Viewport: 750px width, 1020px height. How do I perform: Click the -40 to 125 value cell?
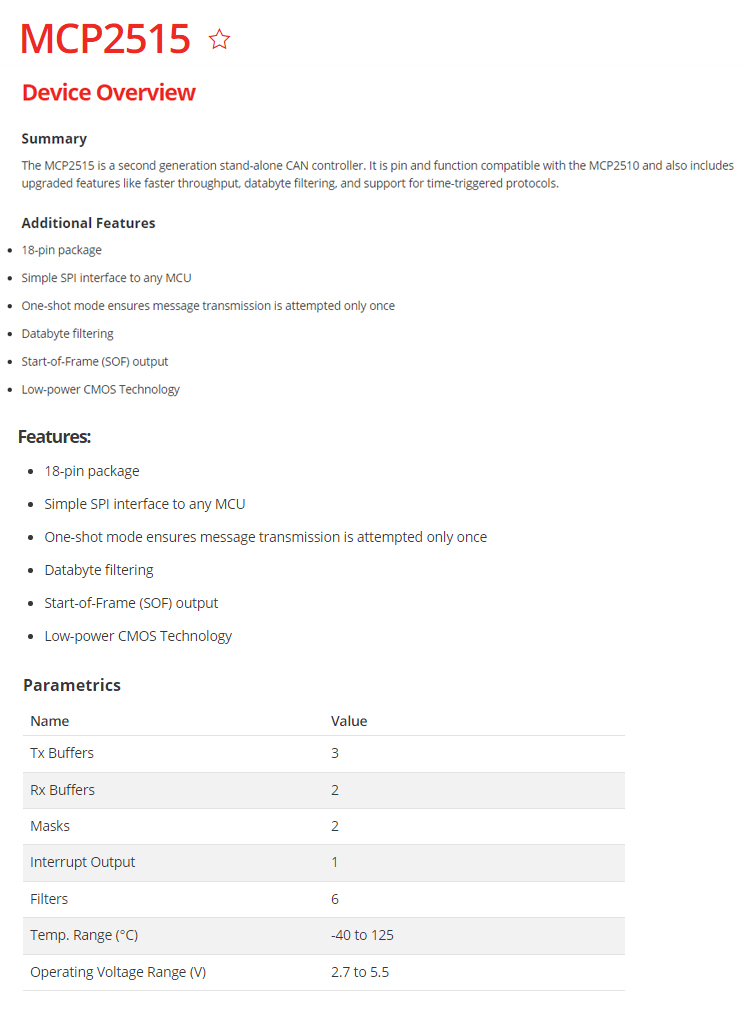click(362, 935)
